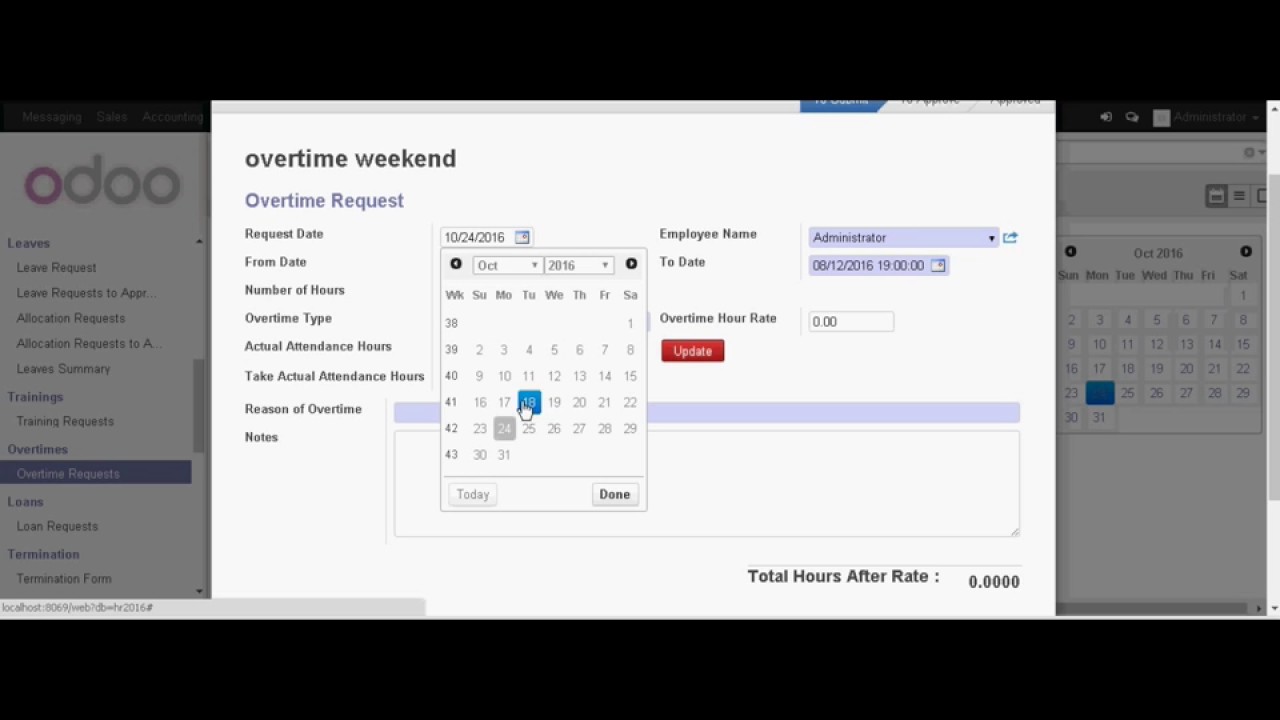Click the Done button in date picker

point(614,494)
